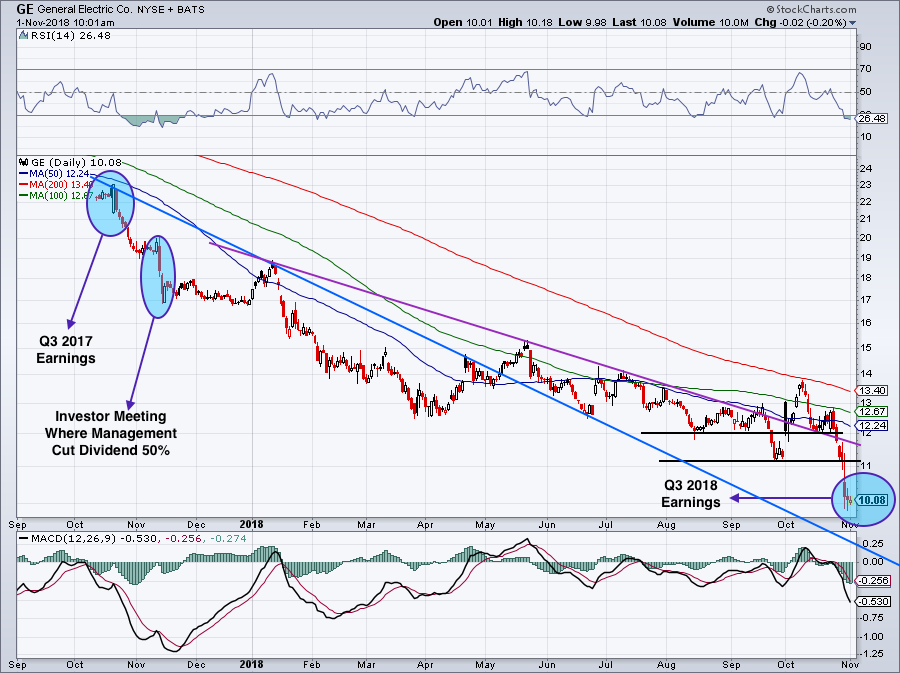Click Dec on the MACD panel date axis
Screen dimensions: 900x673
point(196,664)
